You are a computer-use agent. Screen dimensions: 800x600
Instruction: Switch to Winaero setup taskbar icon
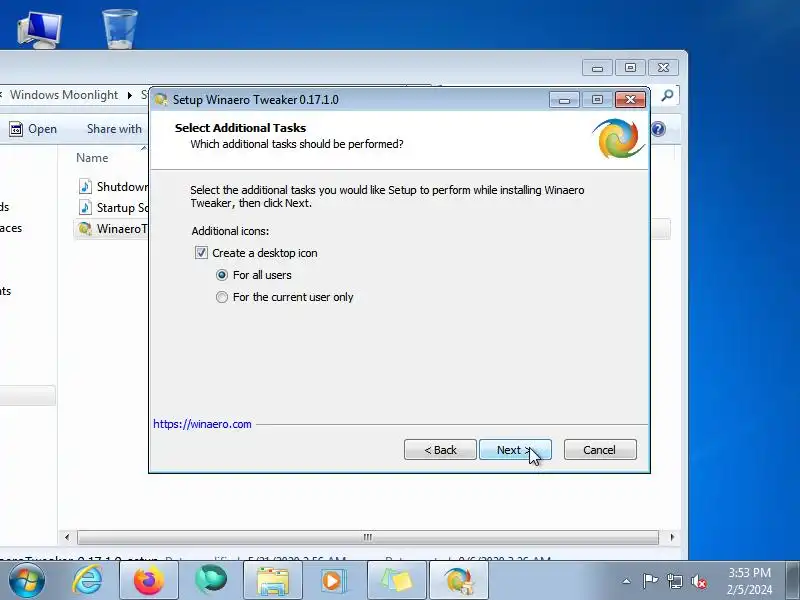tap(459, 580)
